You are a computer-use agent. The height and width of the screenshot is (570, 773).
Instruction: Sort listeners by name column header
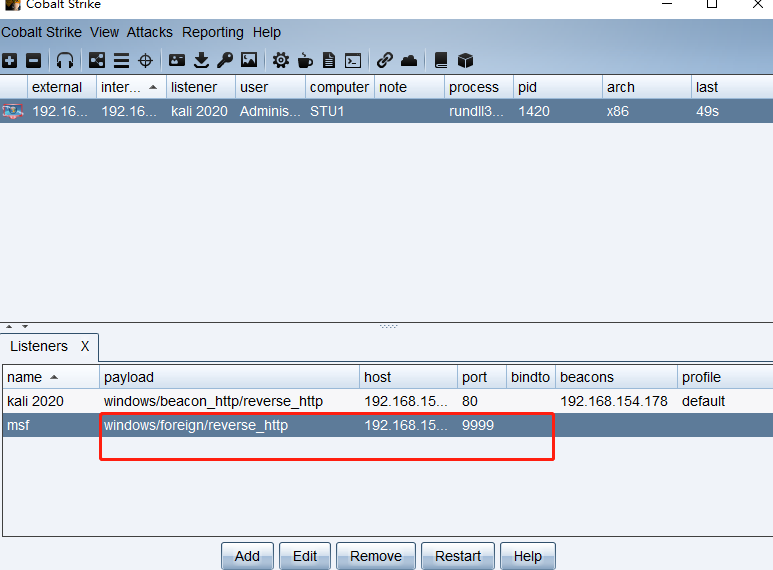pyautogui.click(x=51, y=377)
